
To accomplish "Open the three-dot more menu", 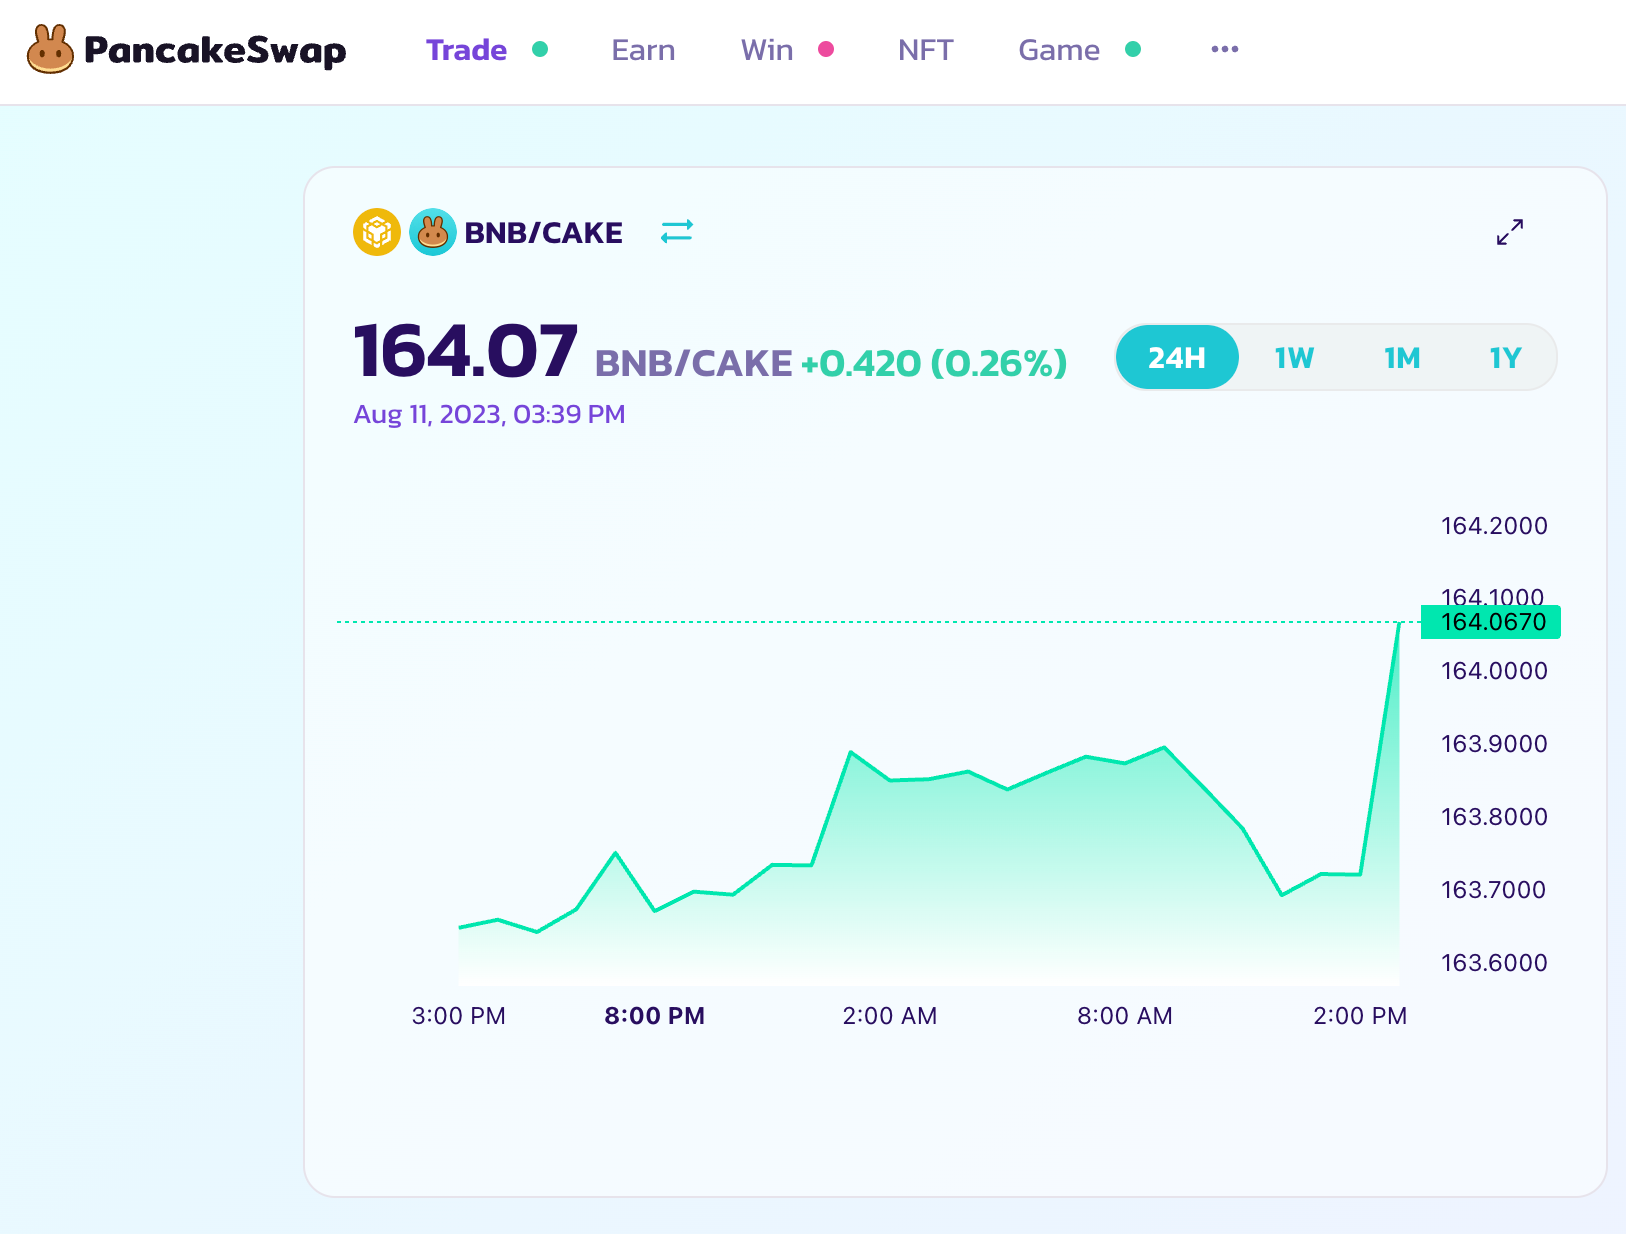I will (1224, 49).
